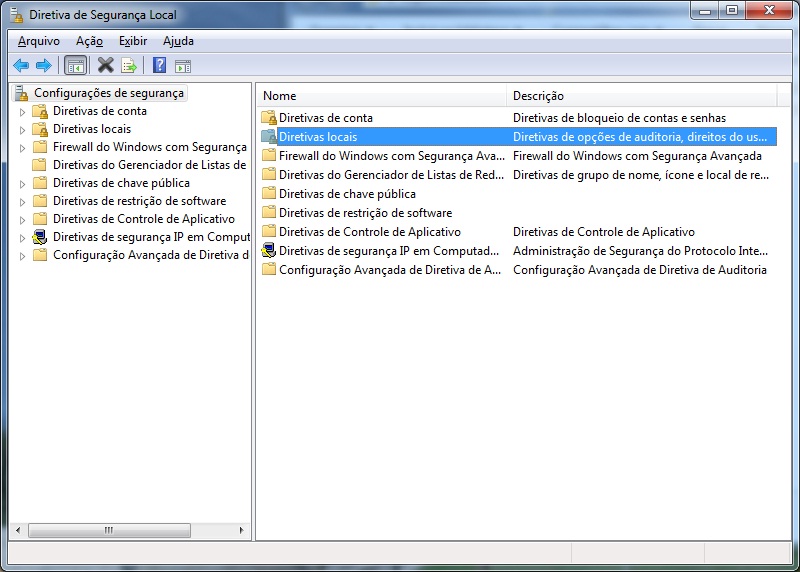Expand Diretivas de Controle de Aplicativo node
This screenshot has height=572, width=800.
(x=22, y=220)
